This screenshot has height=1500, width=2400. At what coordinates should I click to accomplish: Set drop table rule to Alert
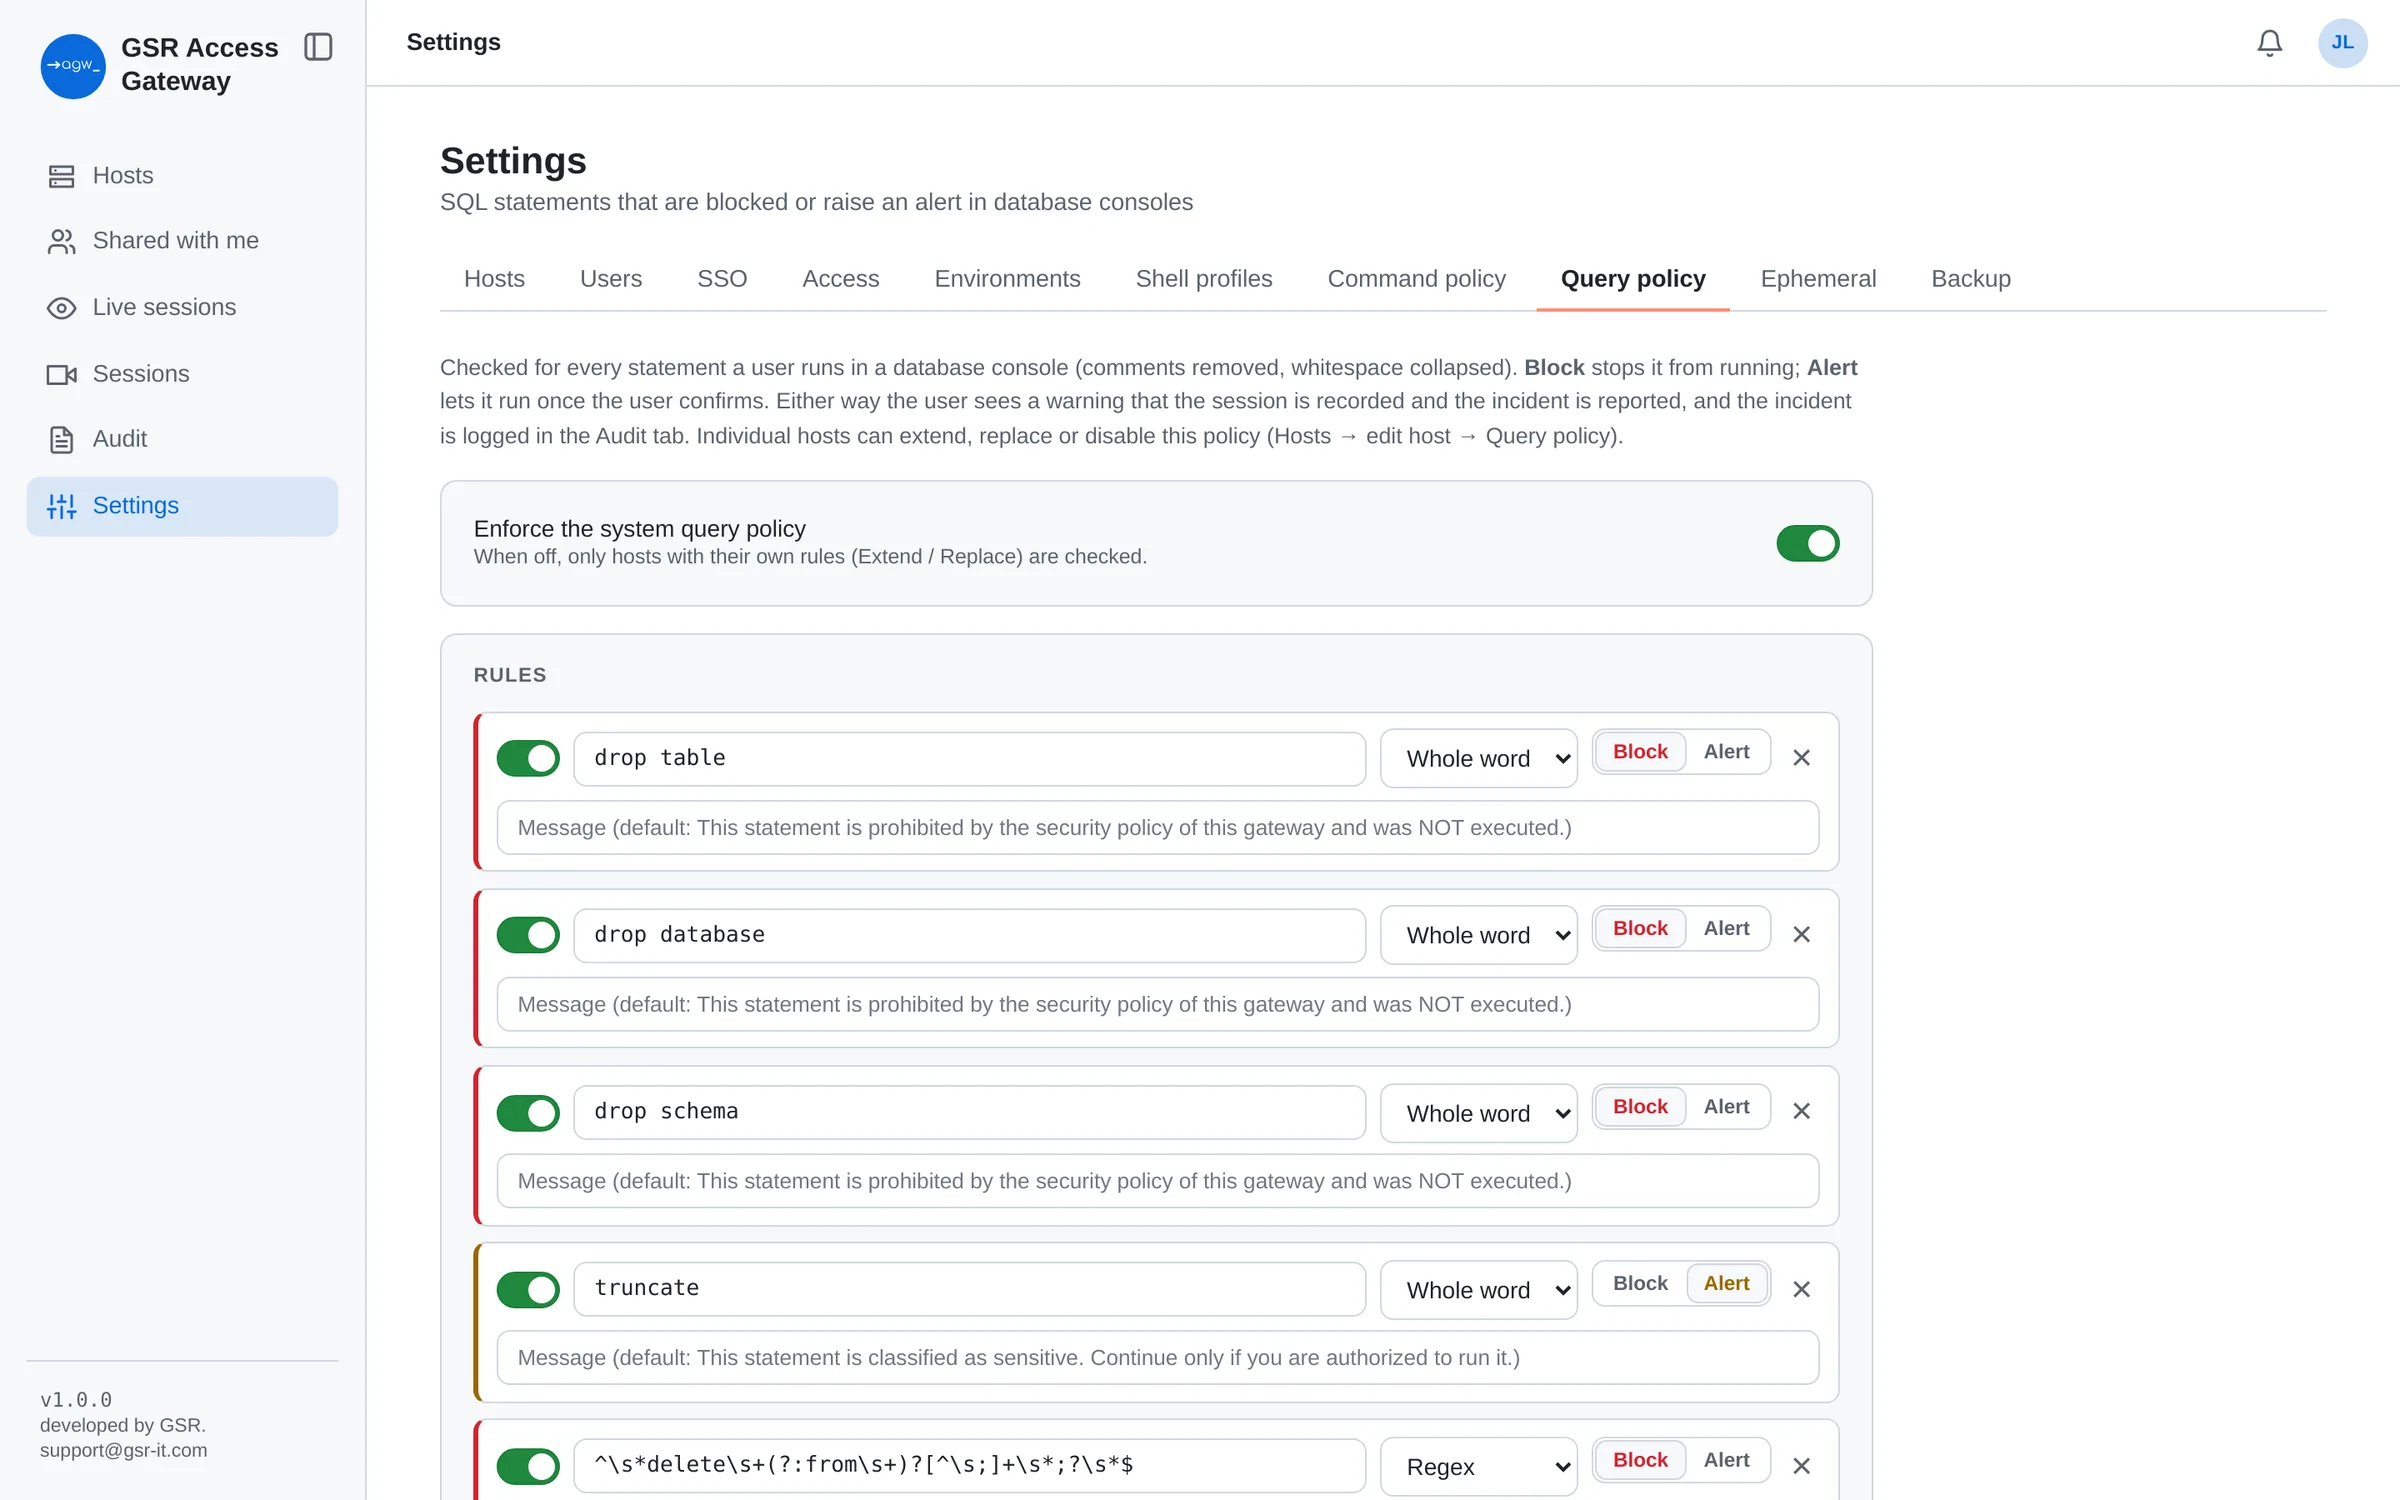1726,752
